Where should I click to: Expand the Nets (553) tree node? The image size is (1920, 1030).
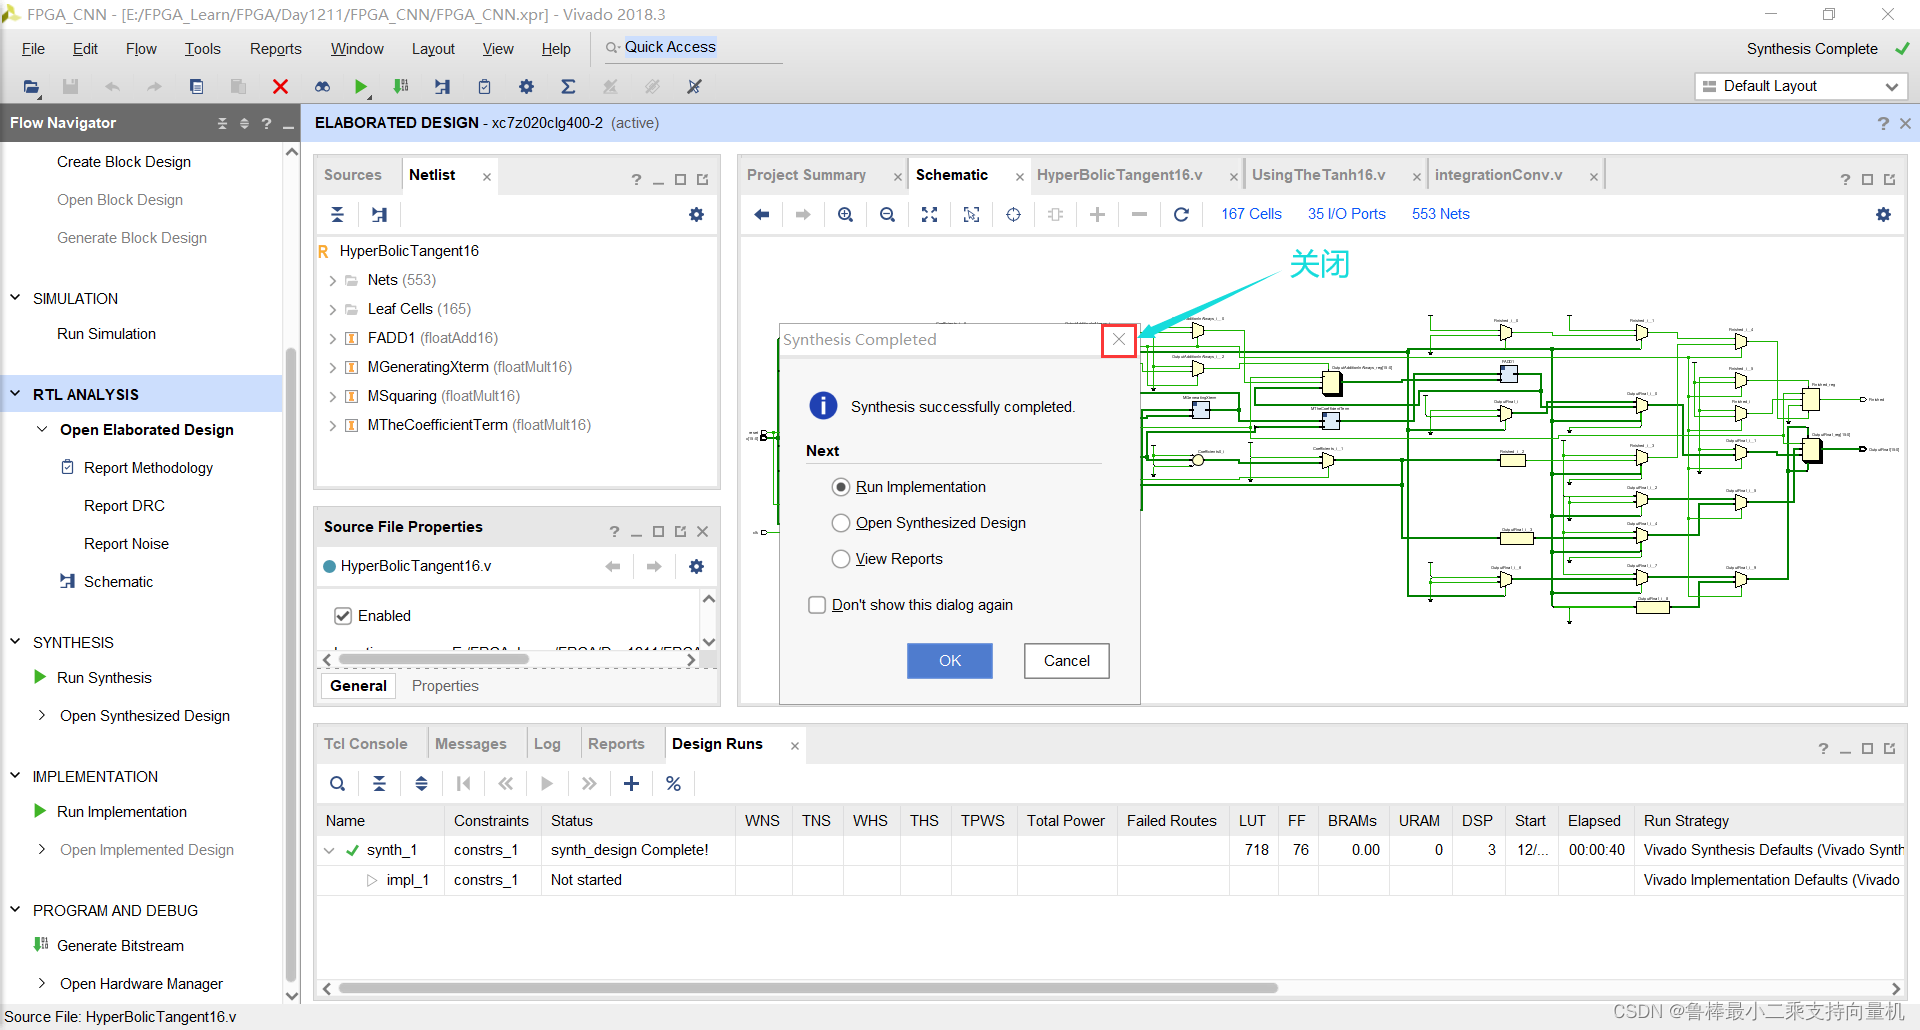point(332,281)
